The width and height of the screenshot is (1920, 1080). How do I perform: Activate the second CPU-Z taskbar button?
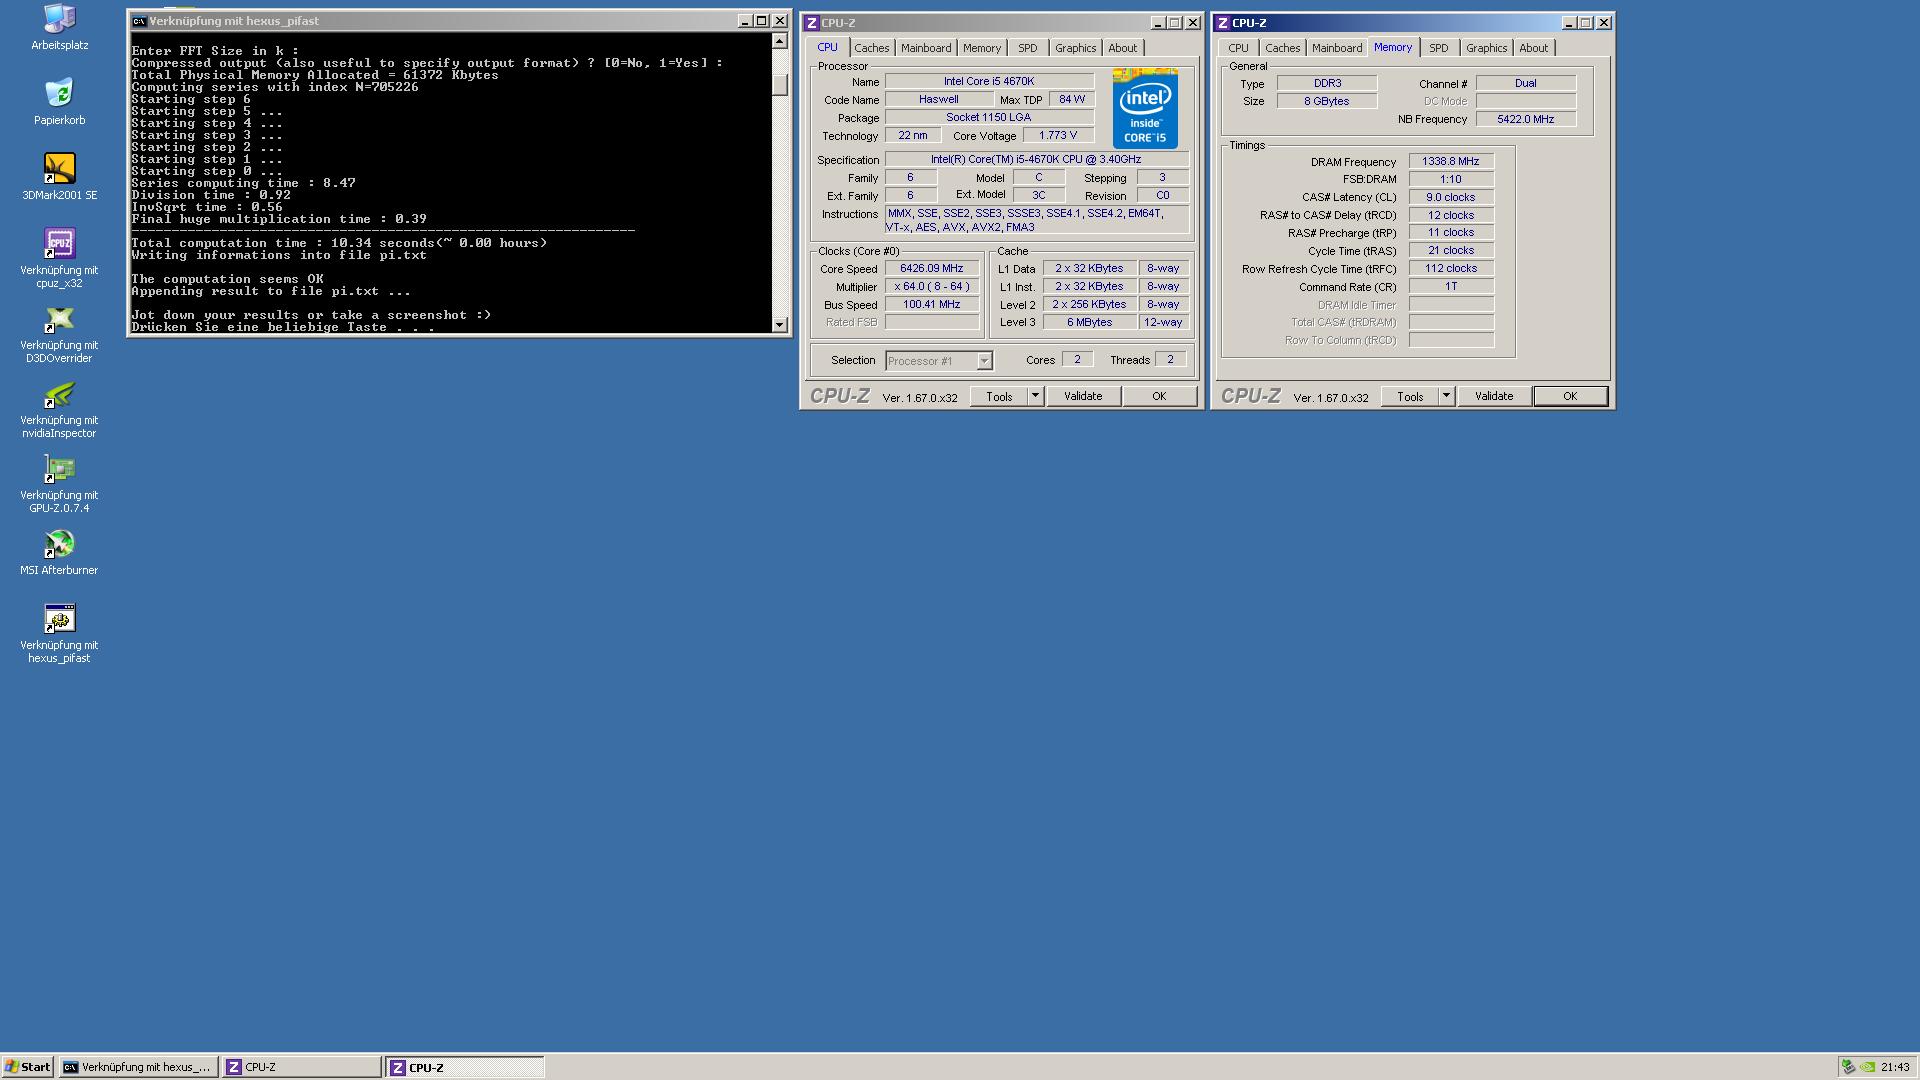tap(465, 1067)
